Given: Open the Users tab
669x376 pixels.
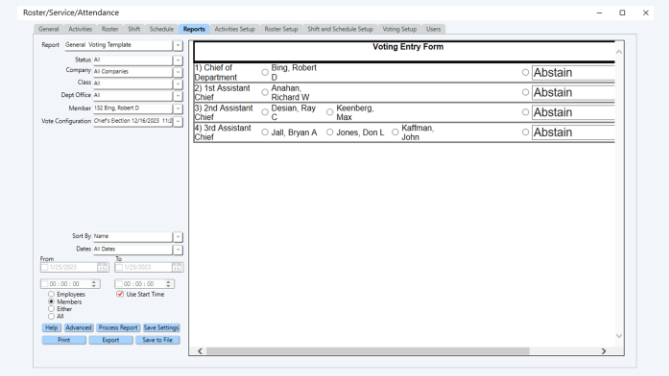Looking at the screenshot, I should click(x=433, y=29).
